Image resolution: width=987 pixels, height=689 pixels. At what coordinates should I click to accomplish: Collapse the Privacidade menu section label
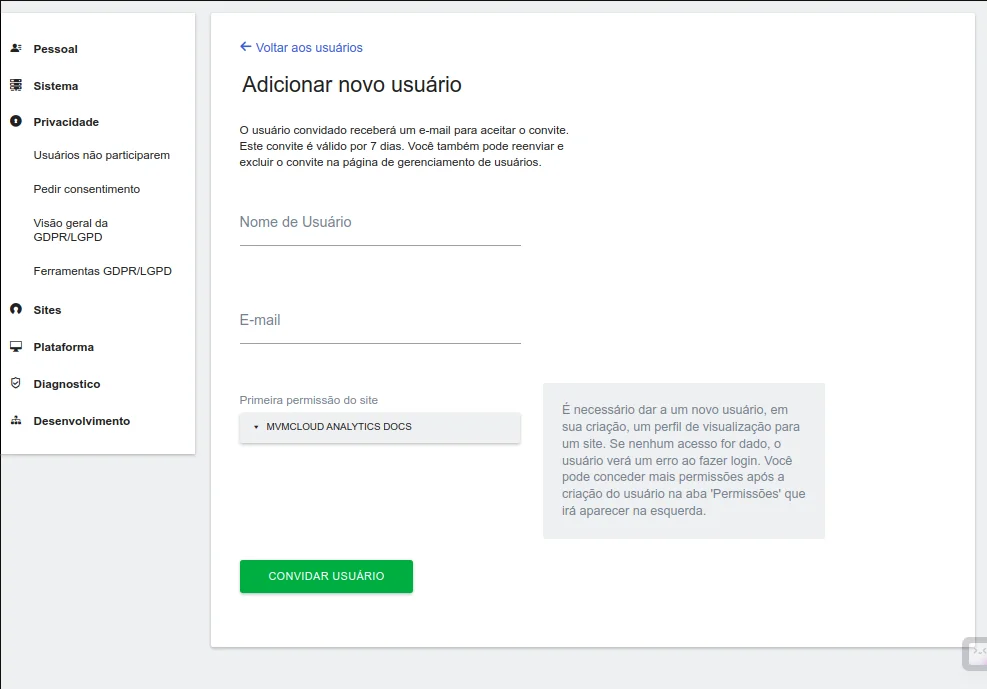tap(66, 122)
